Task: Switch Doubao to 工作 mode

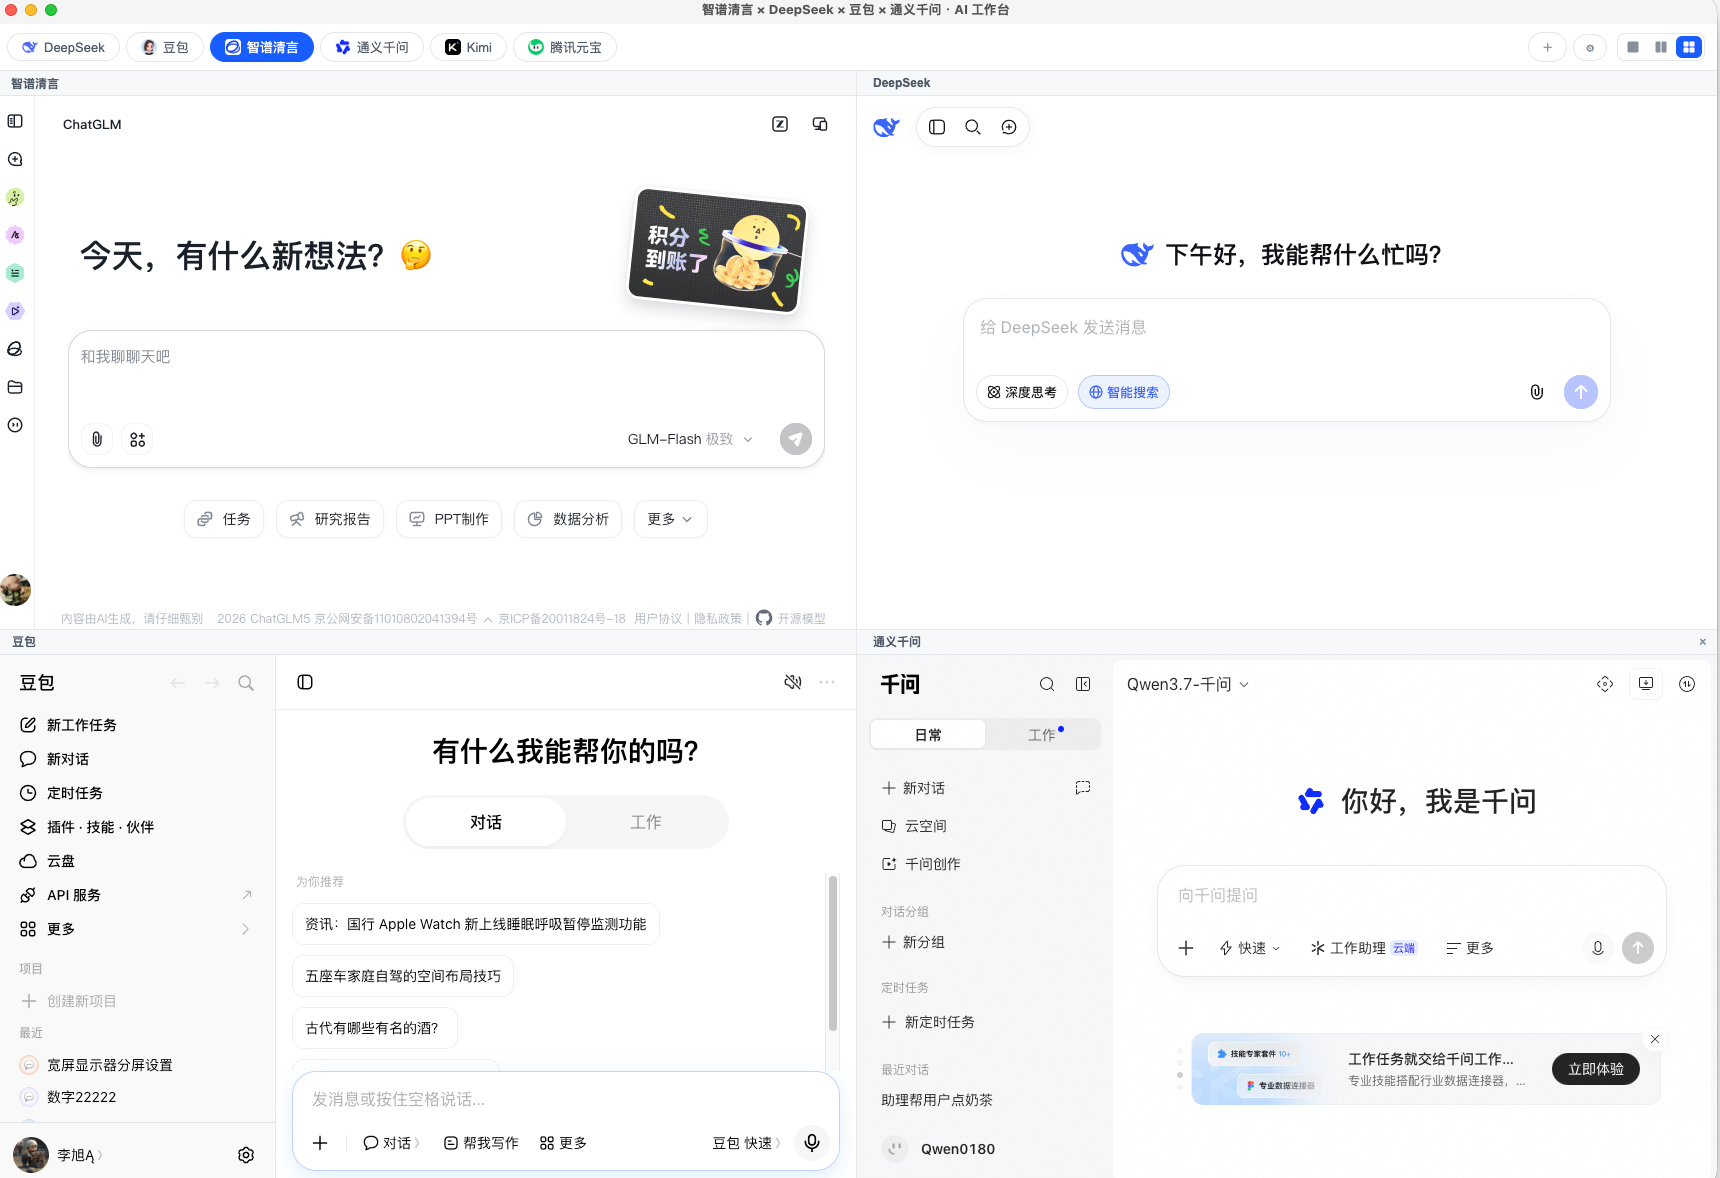Action: pyautogui.click(x=646, y=822)
